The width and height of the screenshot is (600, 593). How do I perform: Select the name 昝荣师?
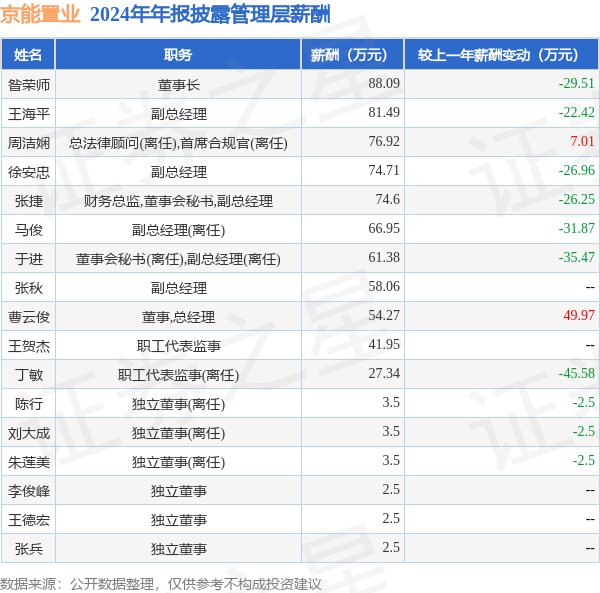coord(29,85)
